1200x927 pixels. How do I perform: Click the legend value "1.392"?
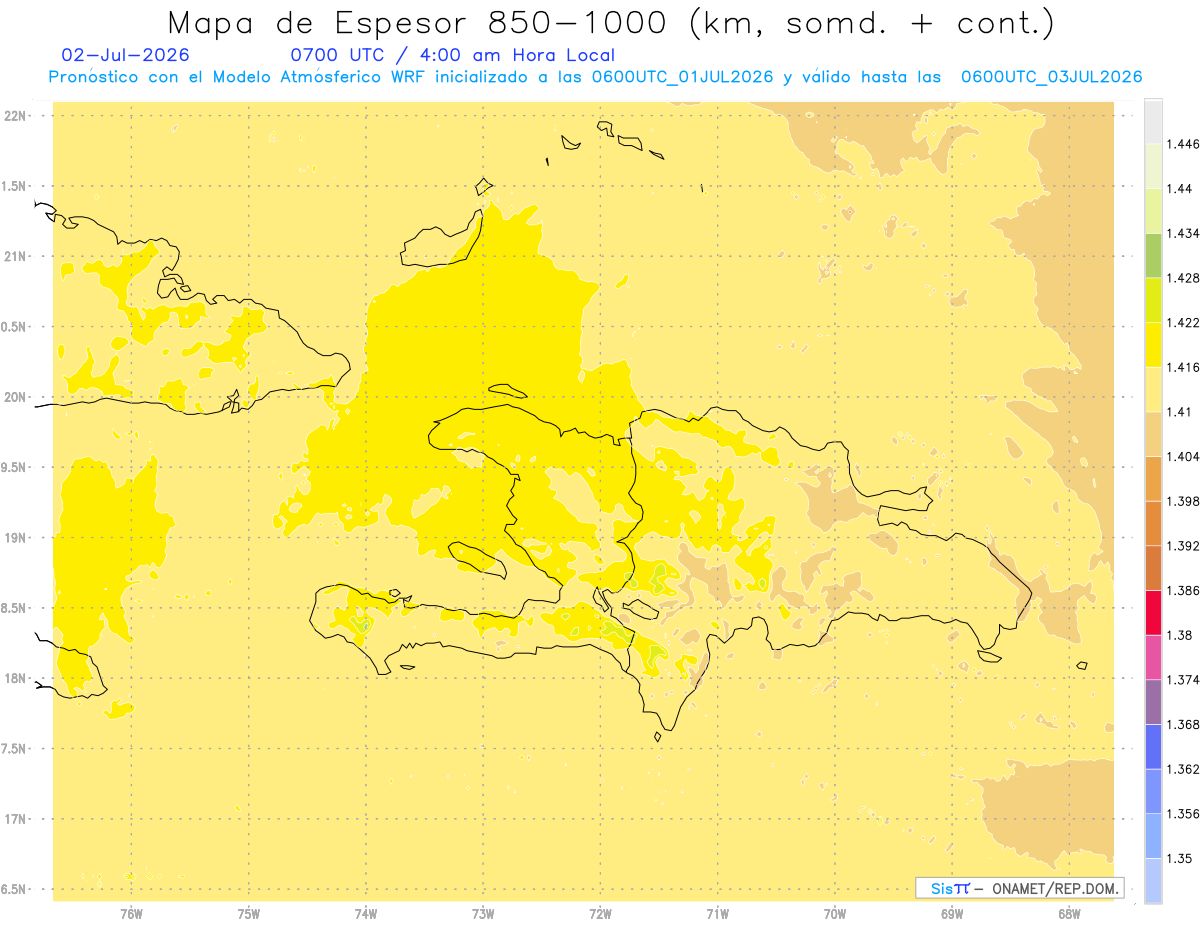pos(1183,546)
